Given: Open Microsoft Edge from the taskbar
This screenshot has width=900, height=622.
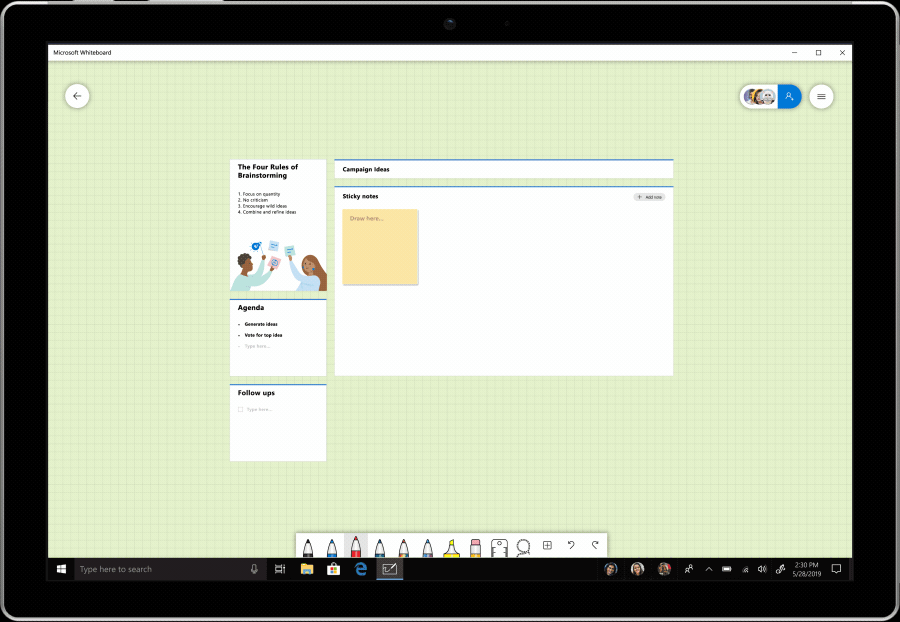Looking at the screenshot, I should (360, 569).
